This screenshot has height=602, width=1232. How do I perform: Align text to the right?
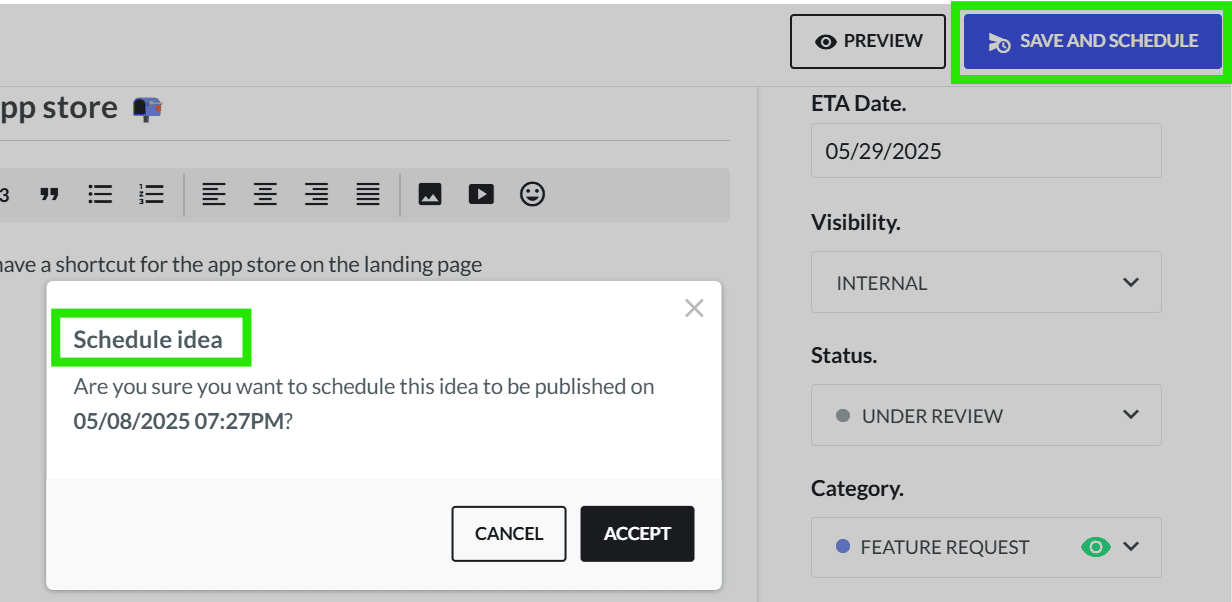[x=316, y=194]
